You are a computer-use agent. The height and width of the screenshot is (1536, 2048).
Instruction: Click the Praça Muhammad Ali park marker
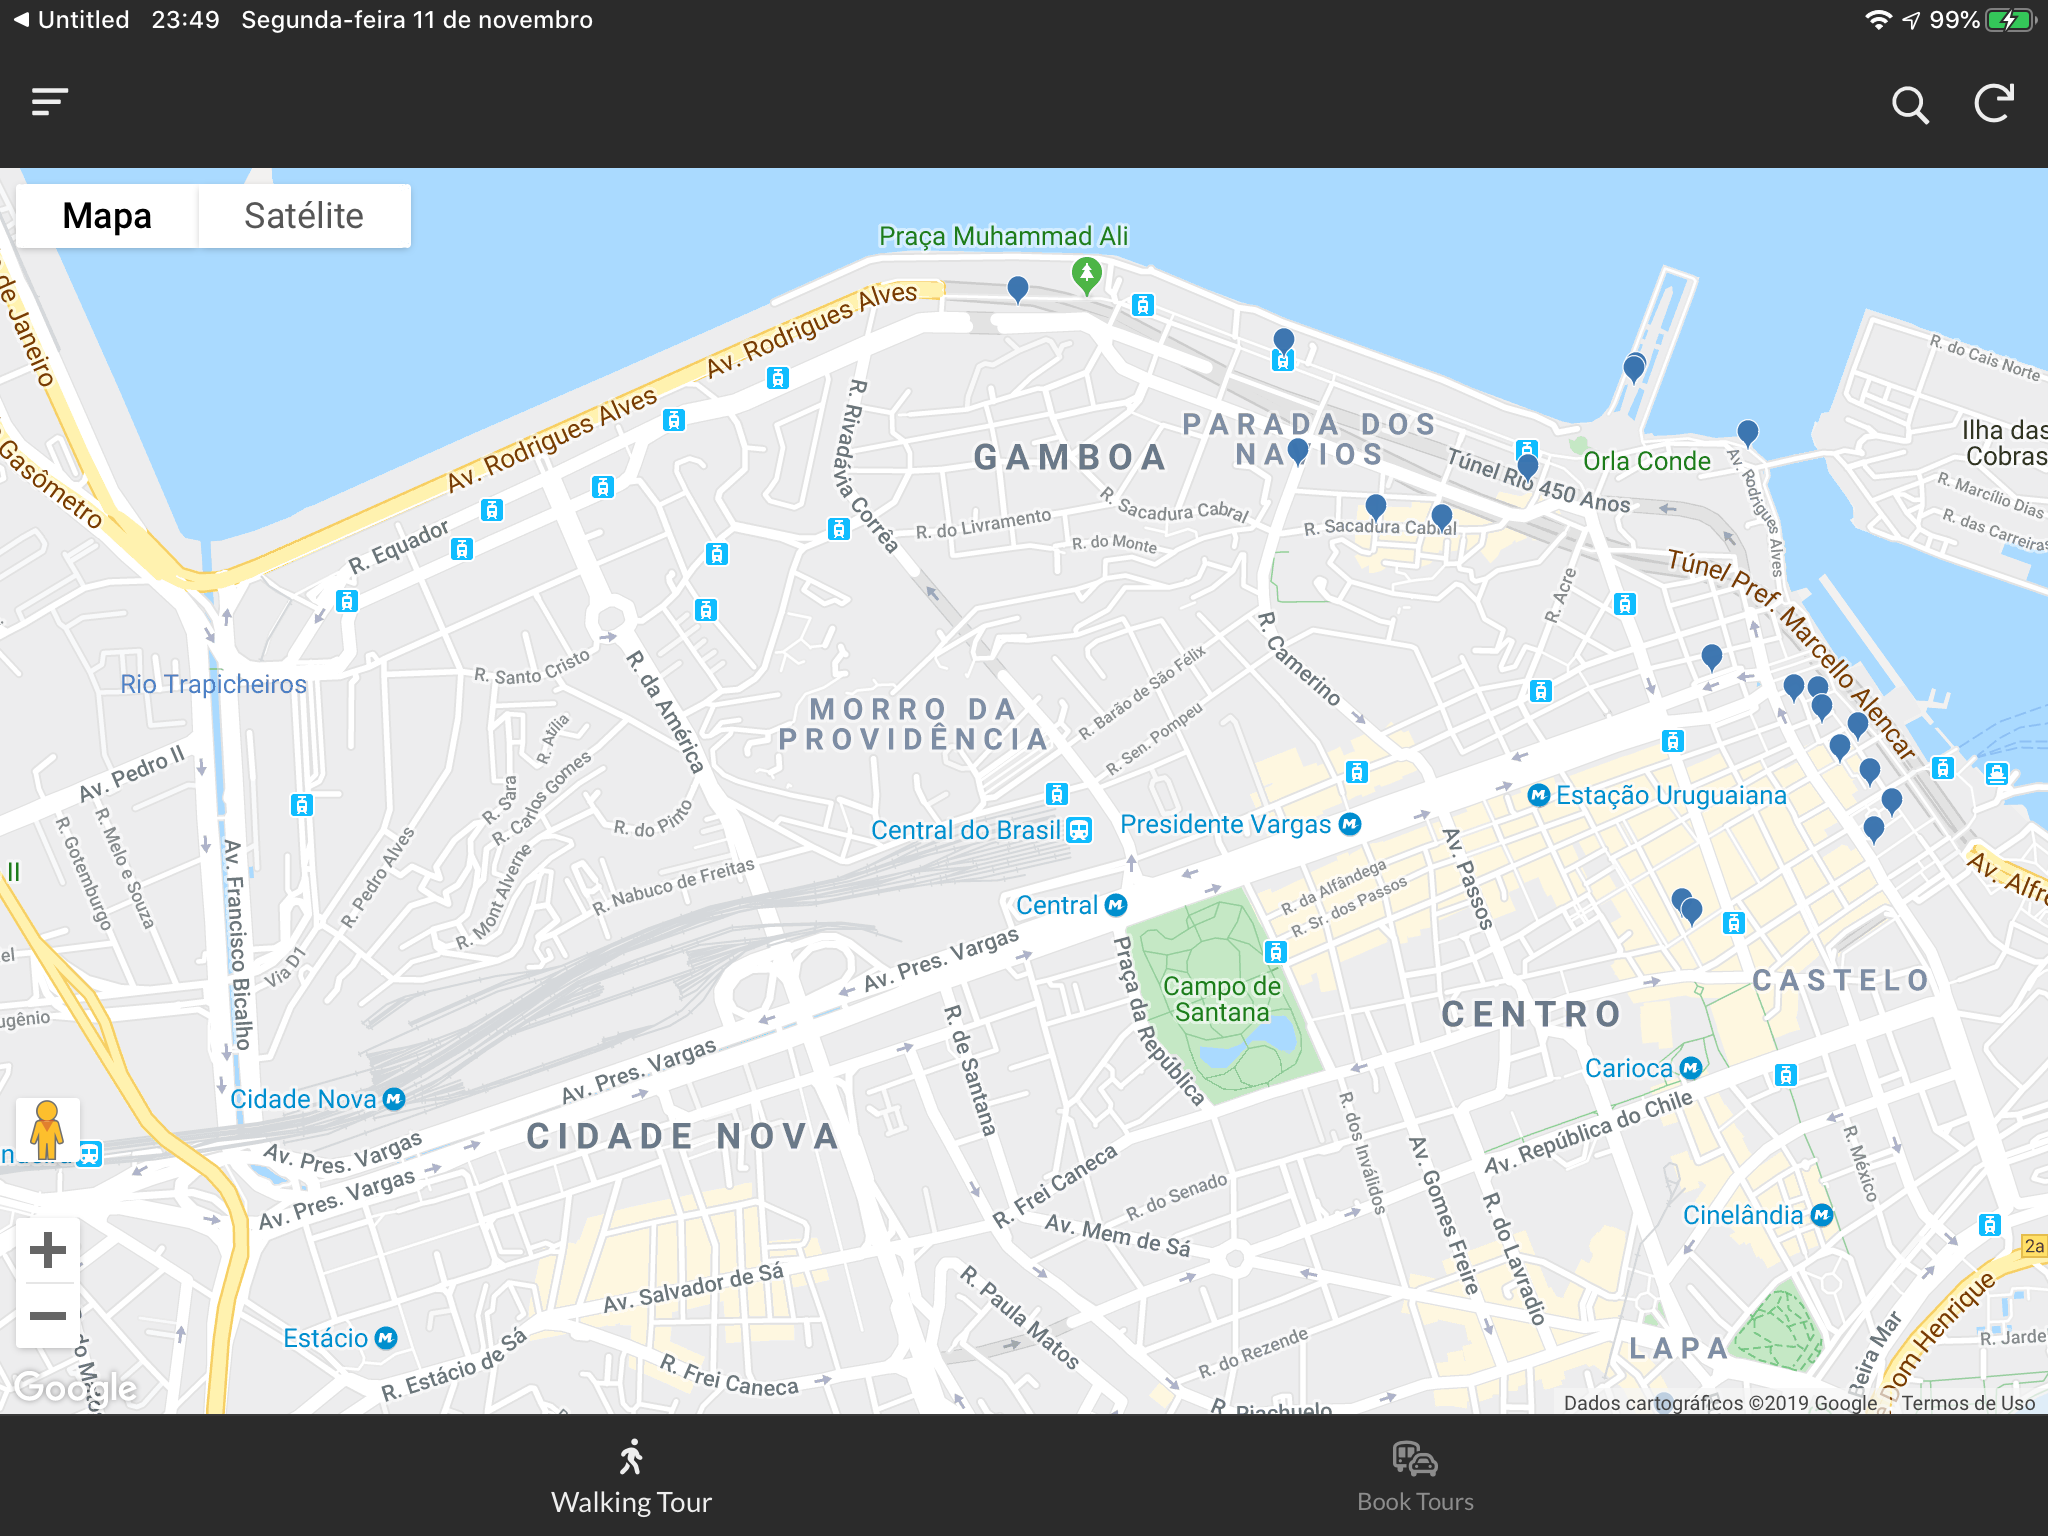(x=1086, y=272)
